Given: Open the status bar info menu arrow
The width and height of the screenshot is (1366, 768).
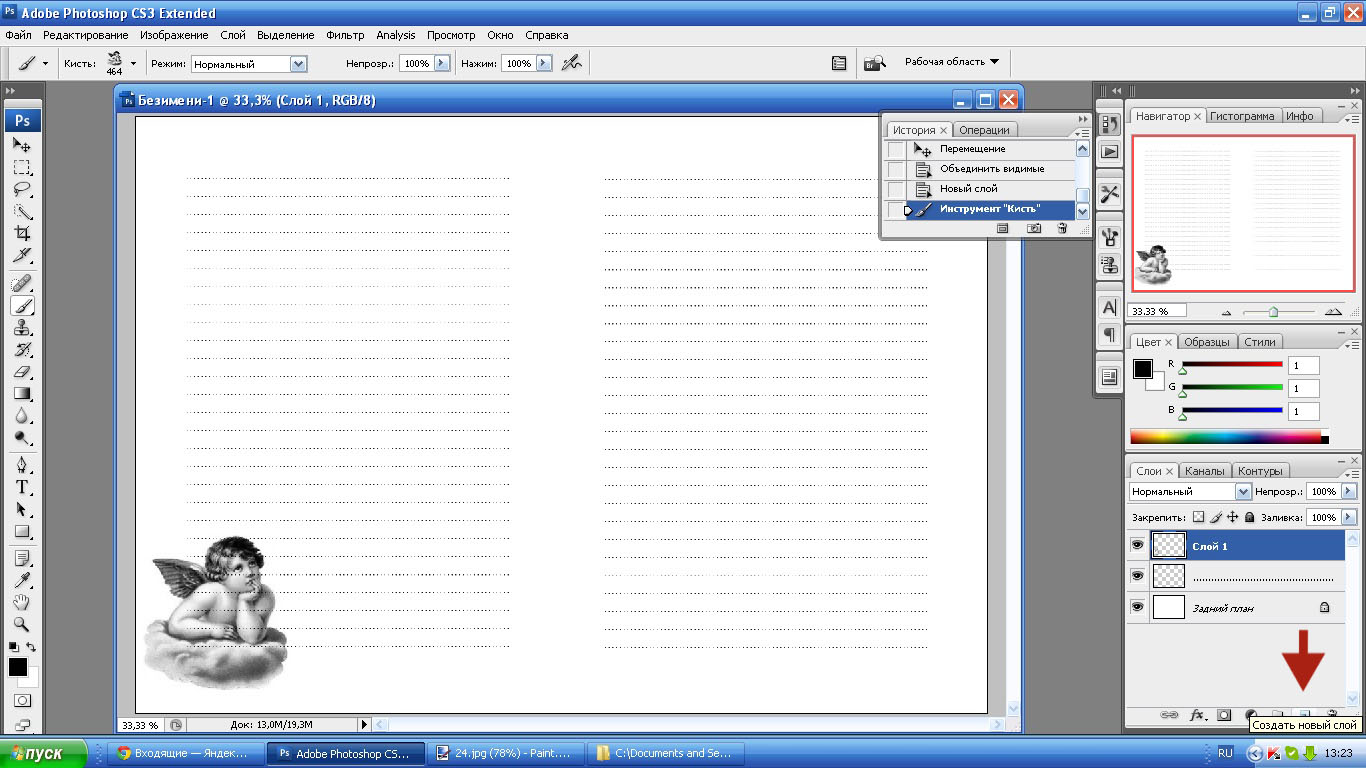Looking at the screenshot, I should pyautogui.click(x=364, y=725).
